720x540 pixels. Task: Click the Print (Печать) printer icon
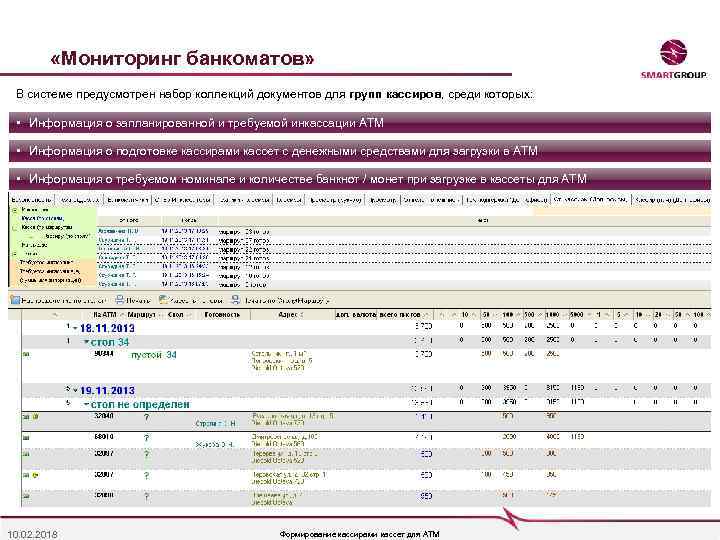[120, 300]
